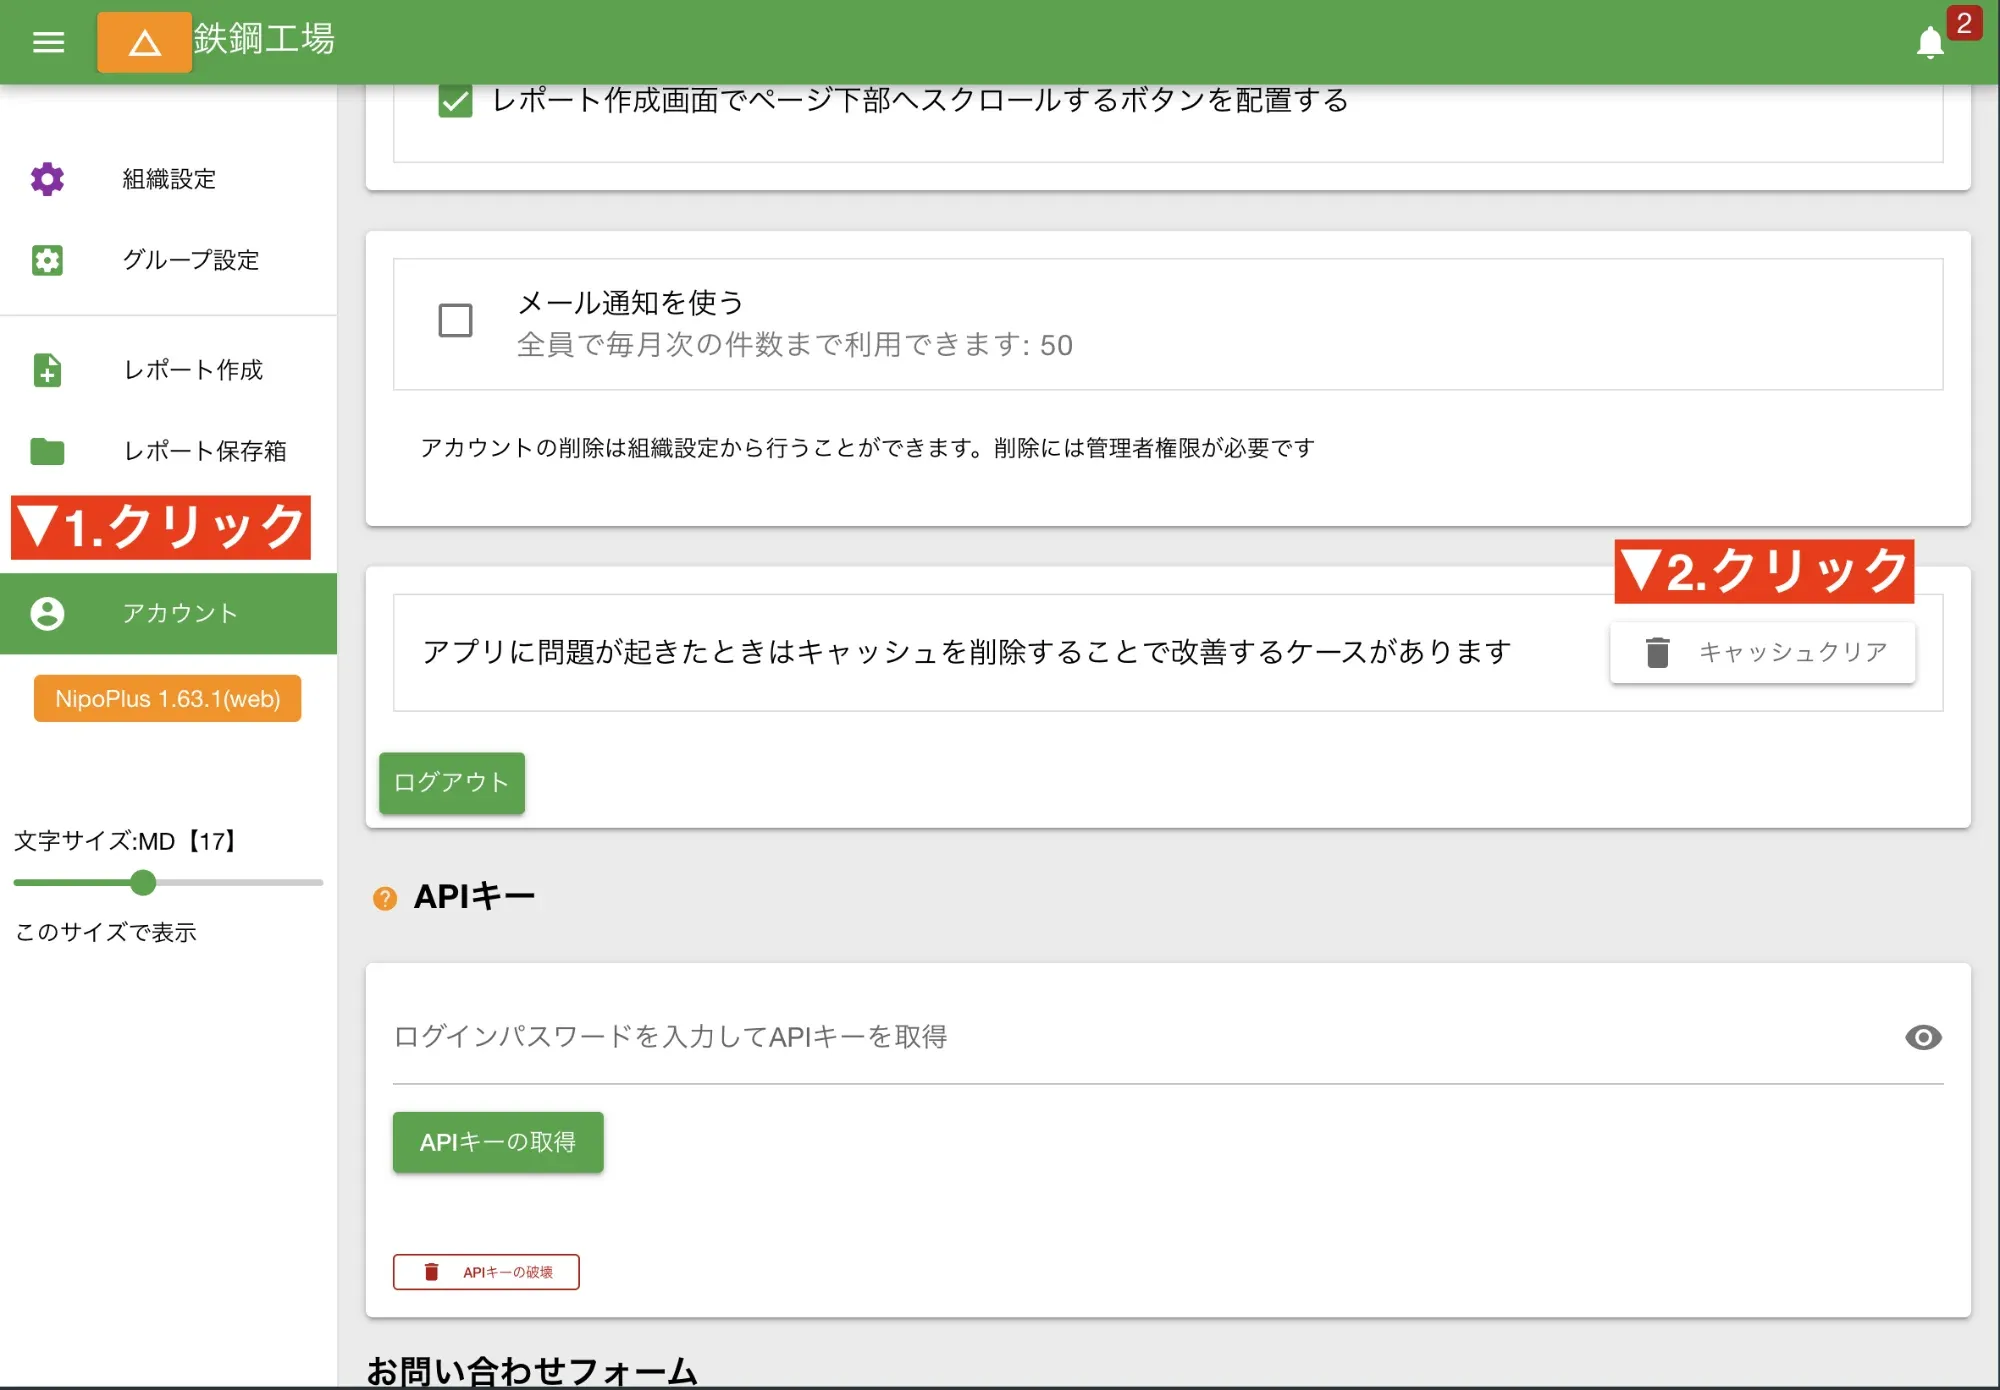
Task: Uncheck the scroll-to-bottom button option
Action: click(455, 100)
